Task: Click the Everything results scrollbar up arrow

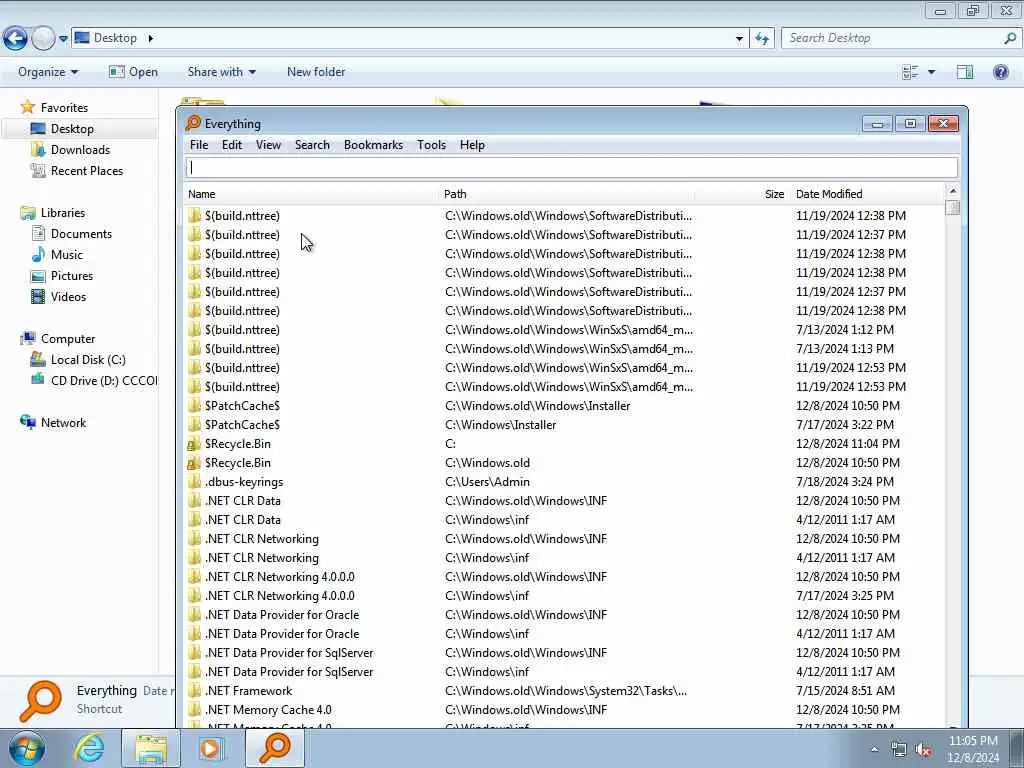Action: coord(952,191)
